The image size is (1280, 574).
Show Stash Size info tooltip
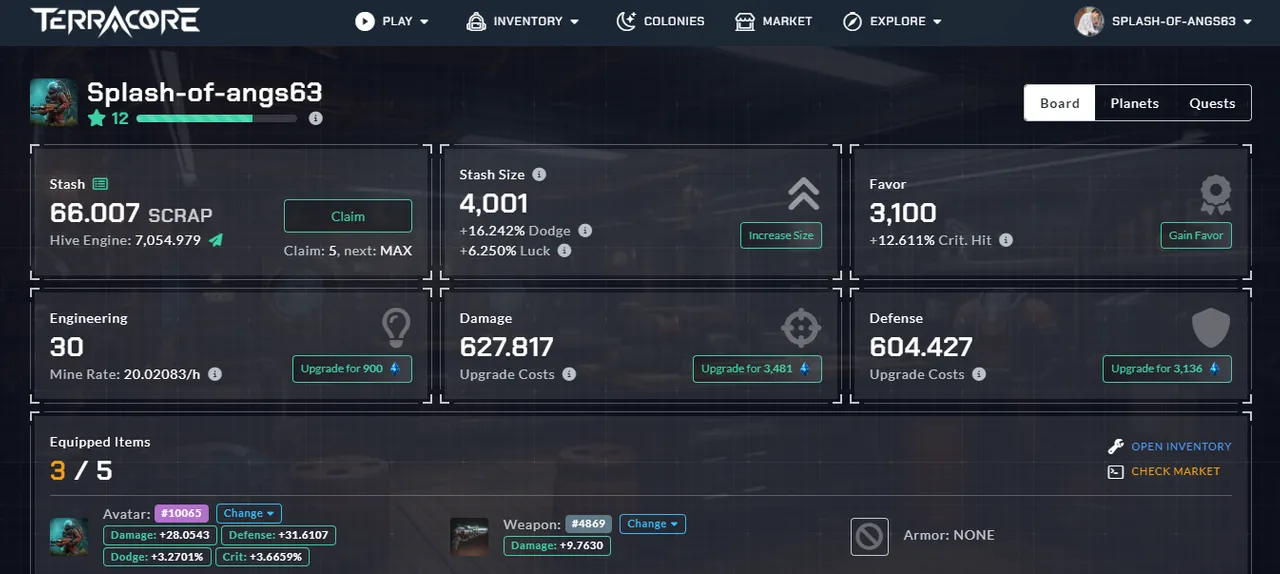(539, 174)
